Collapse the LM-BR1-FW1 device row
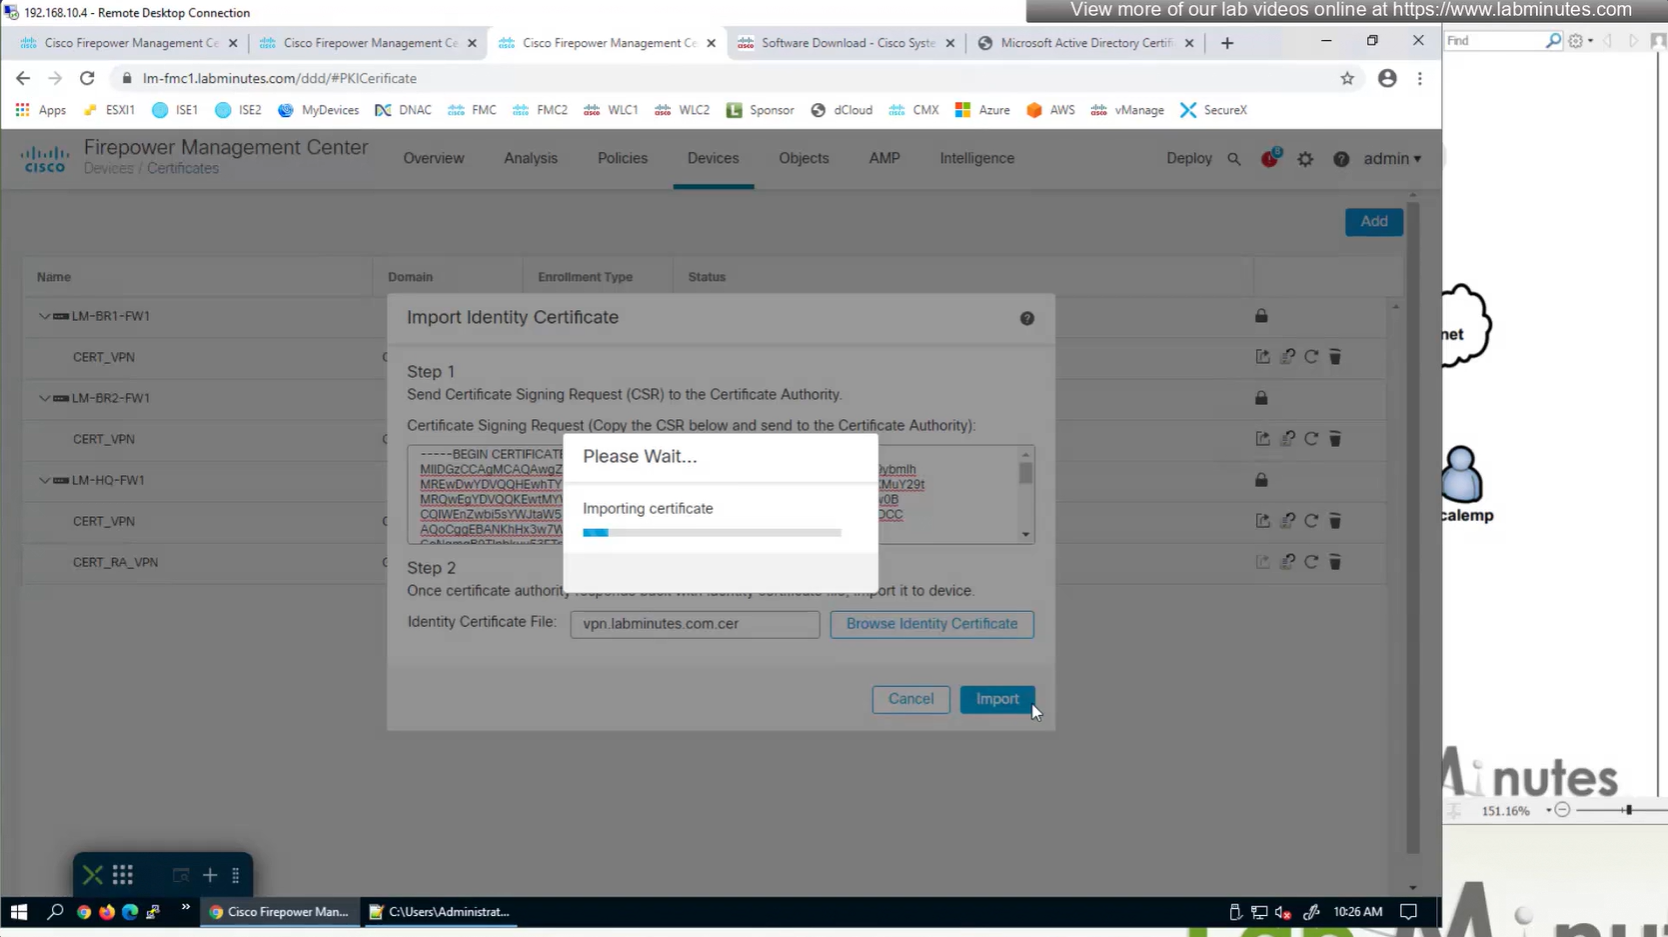 tap(44, 316)
